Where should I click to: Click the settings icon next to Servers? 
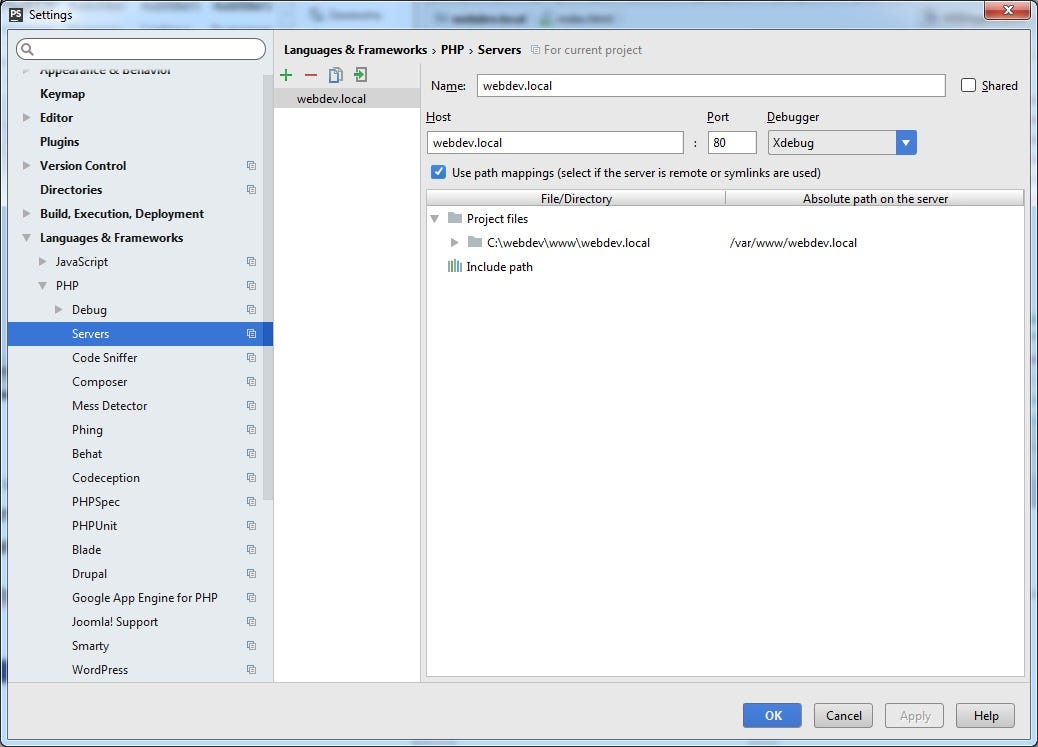pos(251,333)
